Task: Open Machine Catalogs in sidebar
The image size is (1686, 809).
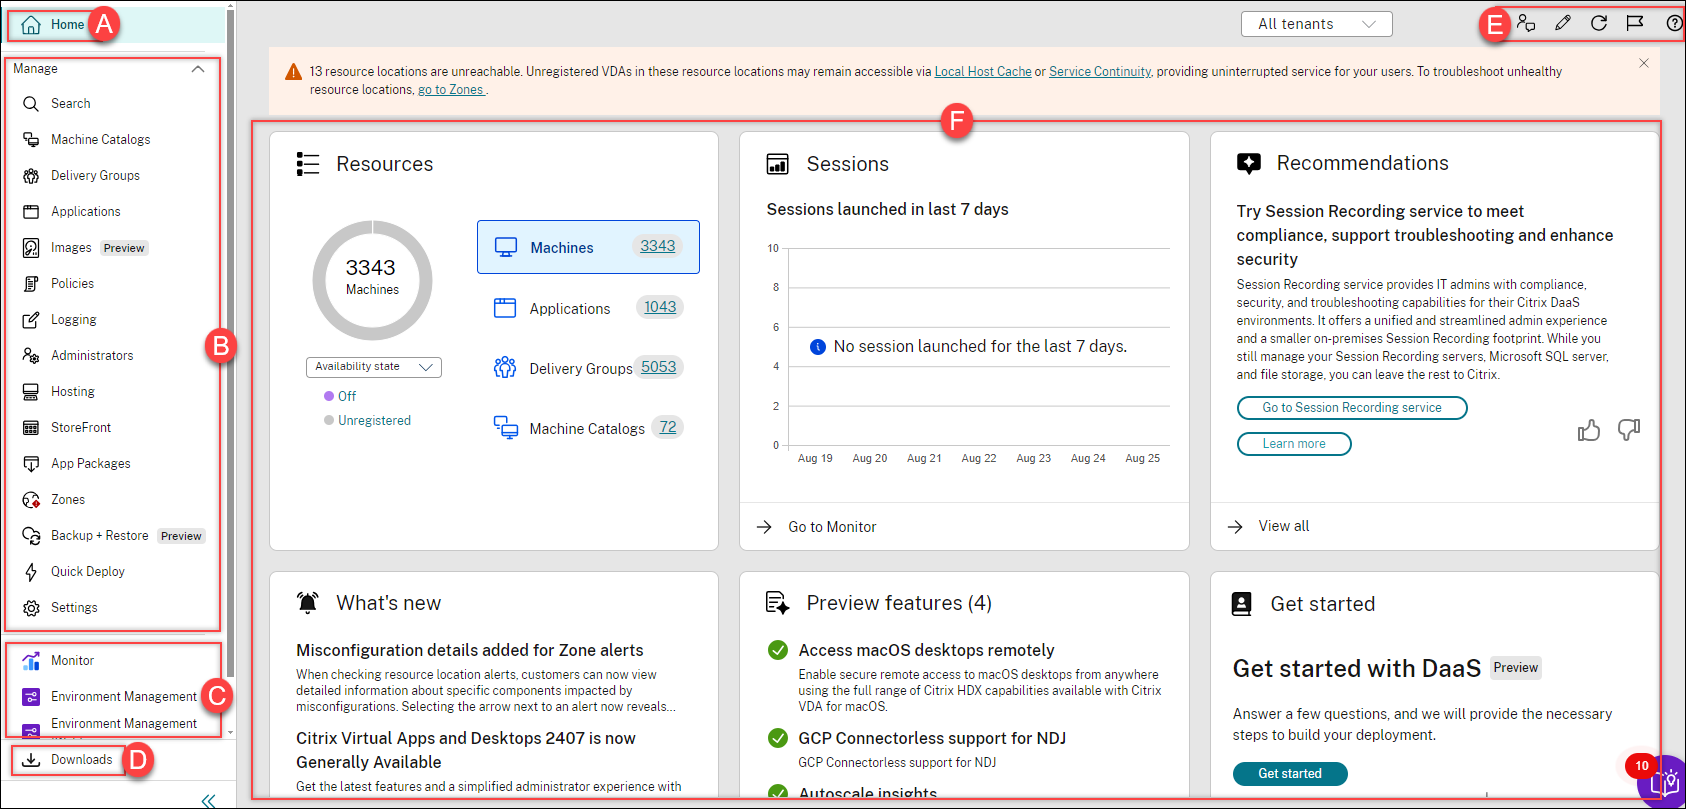Action: pos(100,140)
